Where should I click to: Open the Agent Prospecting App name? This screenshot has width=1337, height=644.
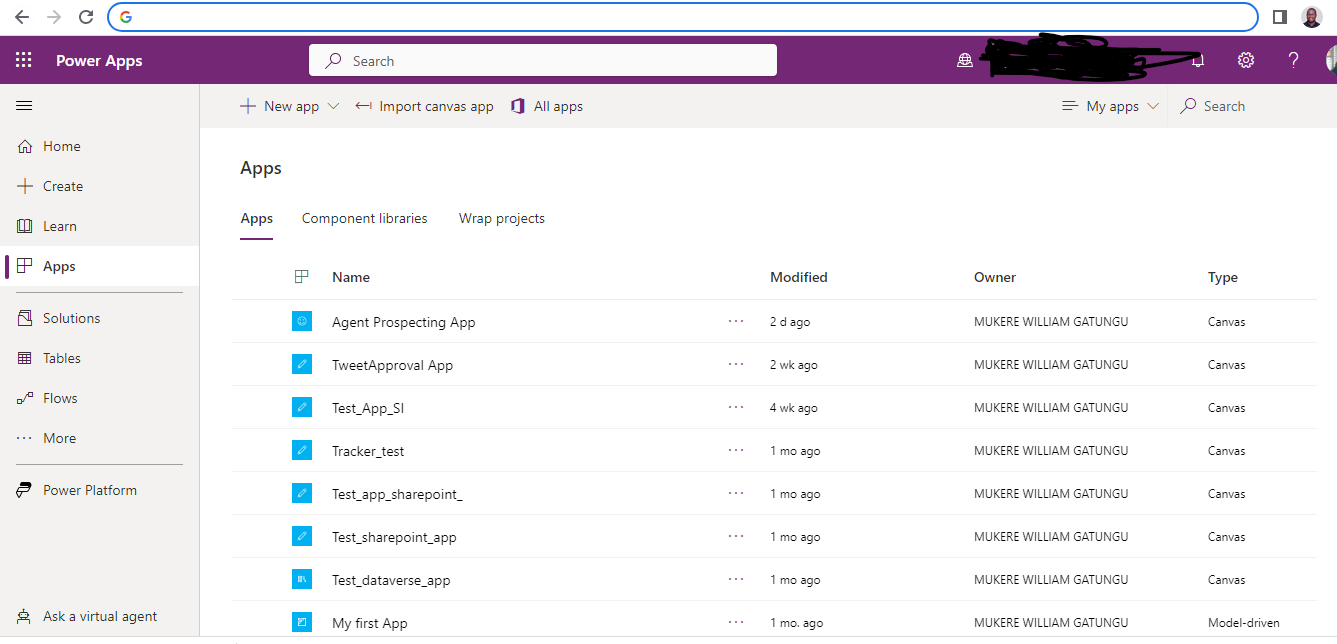404,322
